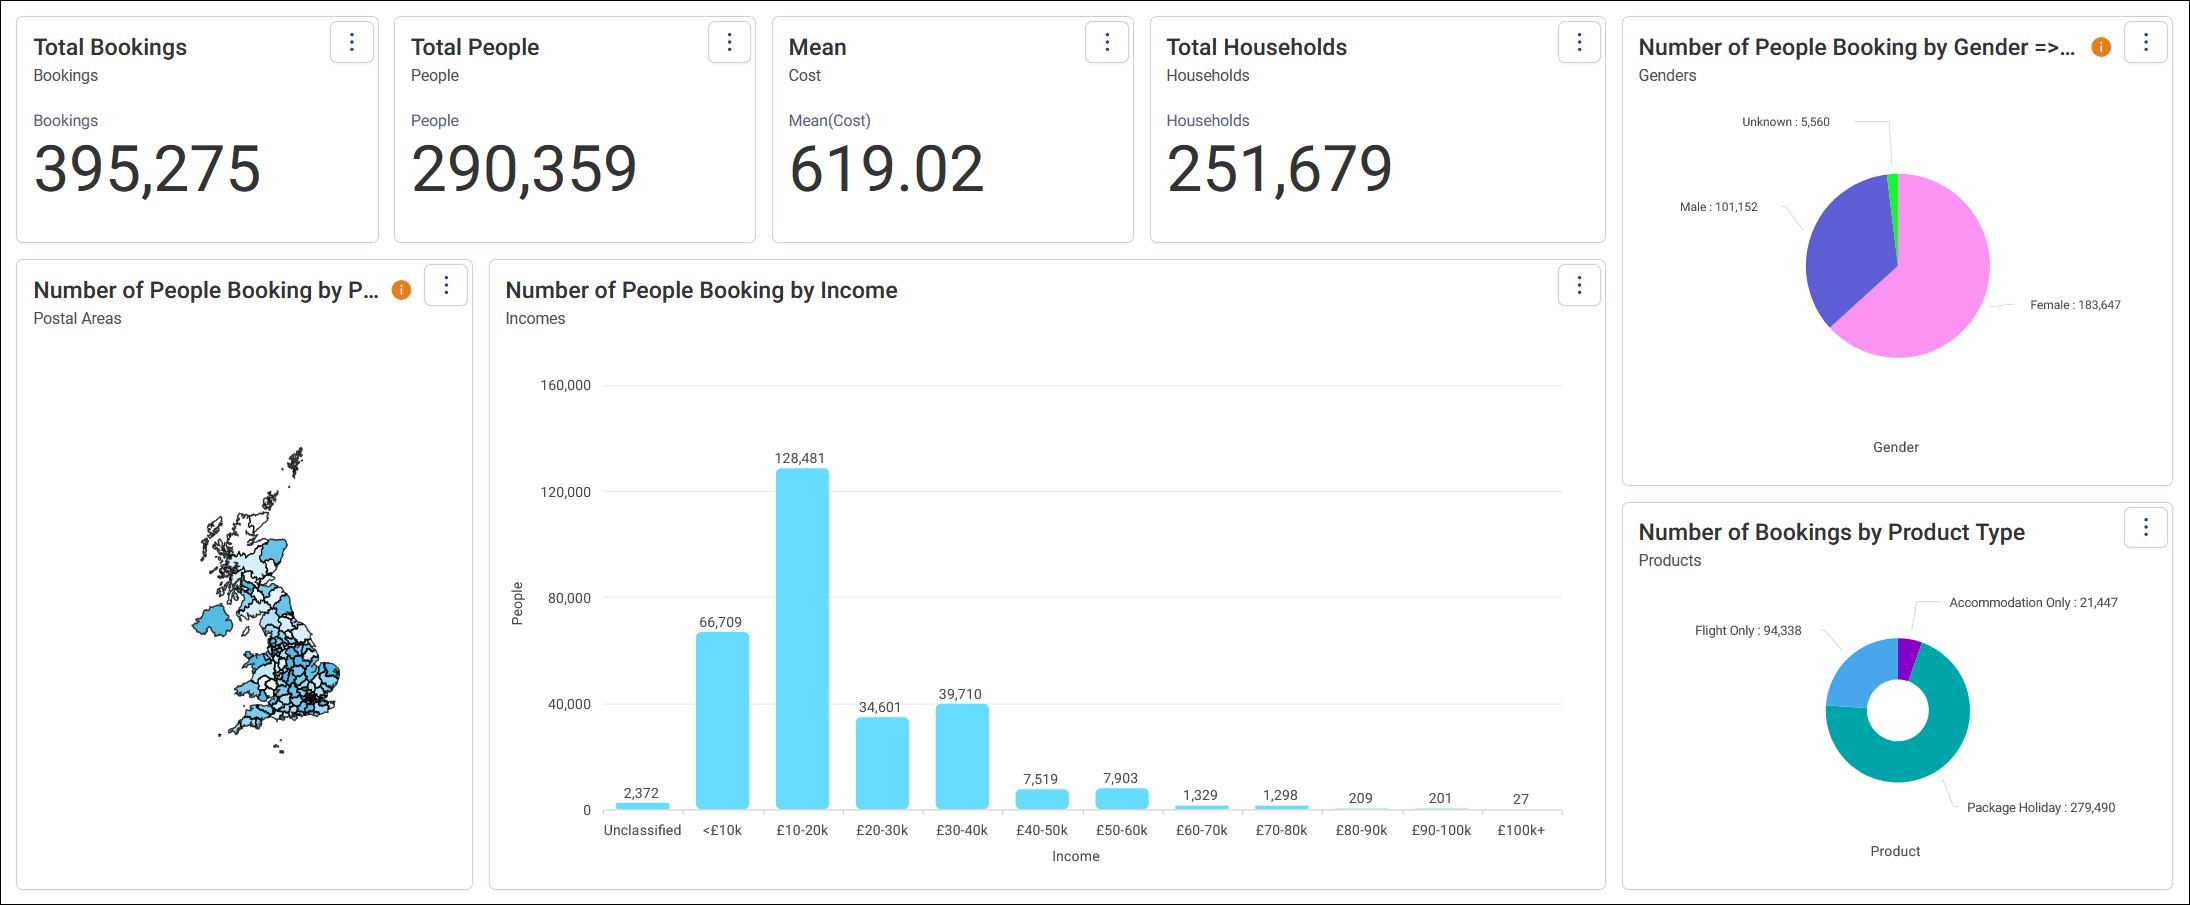Image resolution: width=2190 pixels, height=905 pixels.
Task: Click the 251,679 households value
Action: point(1279,168)
